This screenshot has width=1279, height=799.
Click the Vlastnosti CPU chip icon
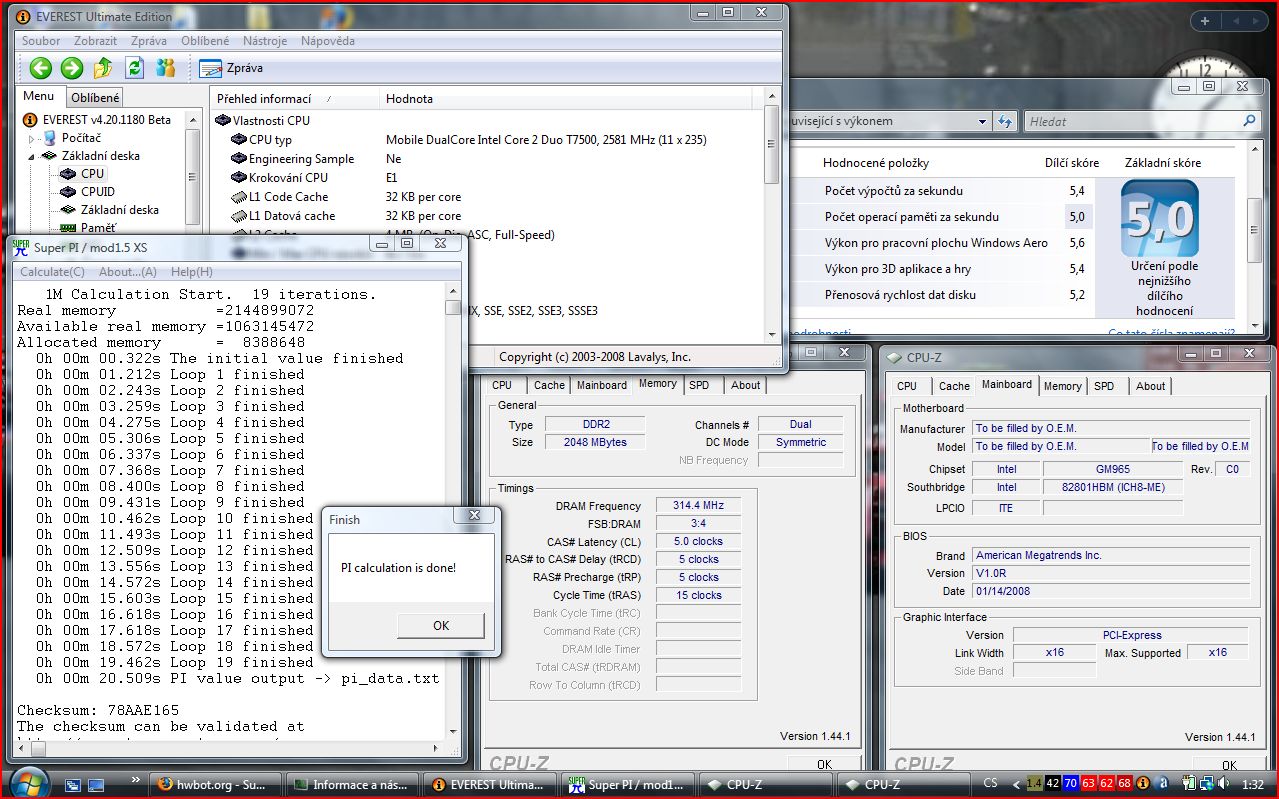223,121
